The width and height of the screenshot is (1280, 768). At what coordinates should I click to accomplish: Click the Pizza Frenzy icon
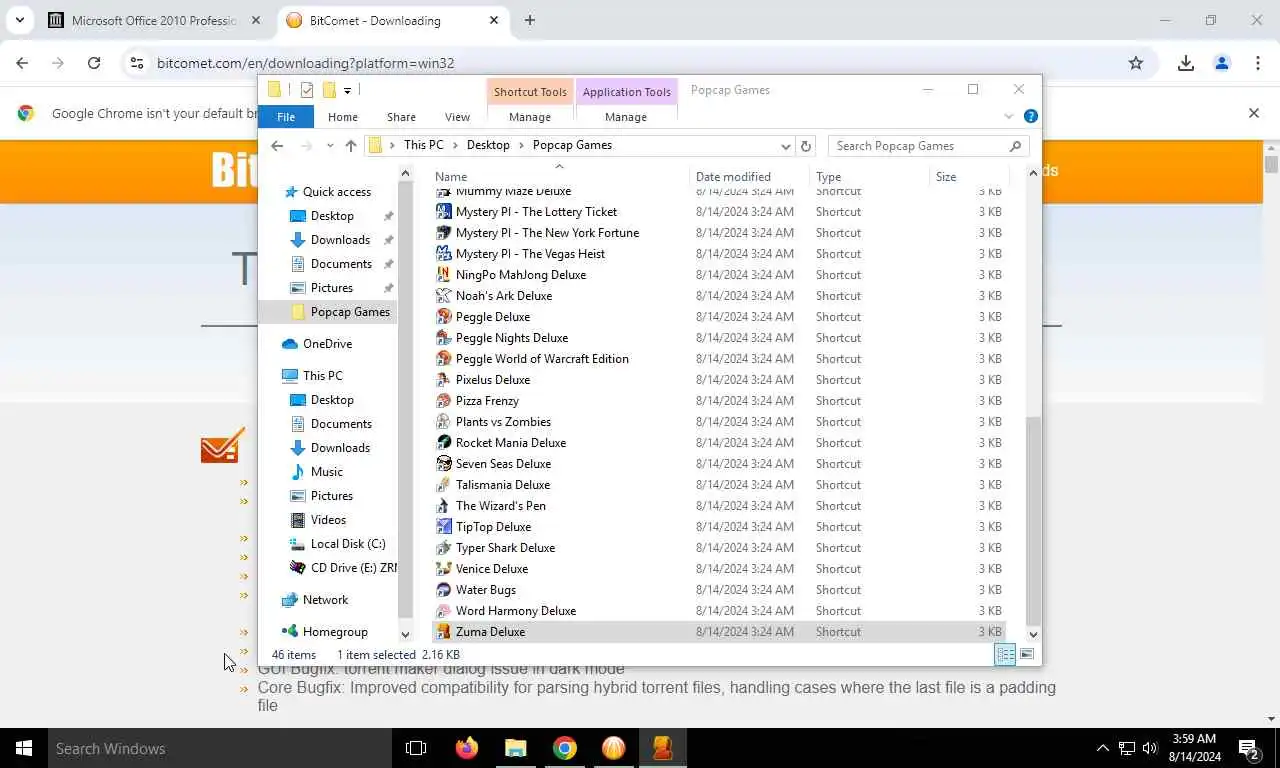pyautogui.click(x=444, y=401)
